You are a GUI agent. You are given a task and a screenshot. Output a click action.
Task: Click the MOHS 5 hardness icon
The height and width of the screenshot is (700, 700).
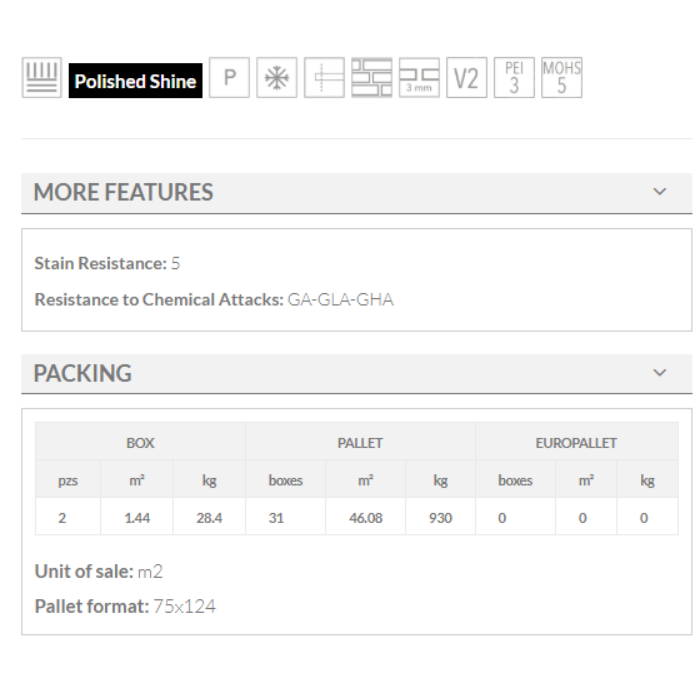(x=561, y=78)
